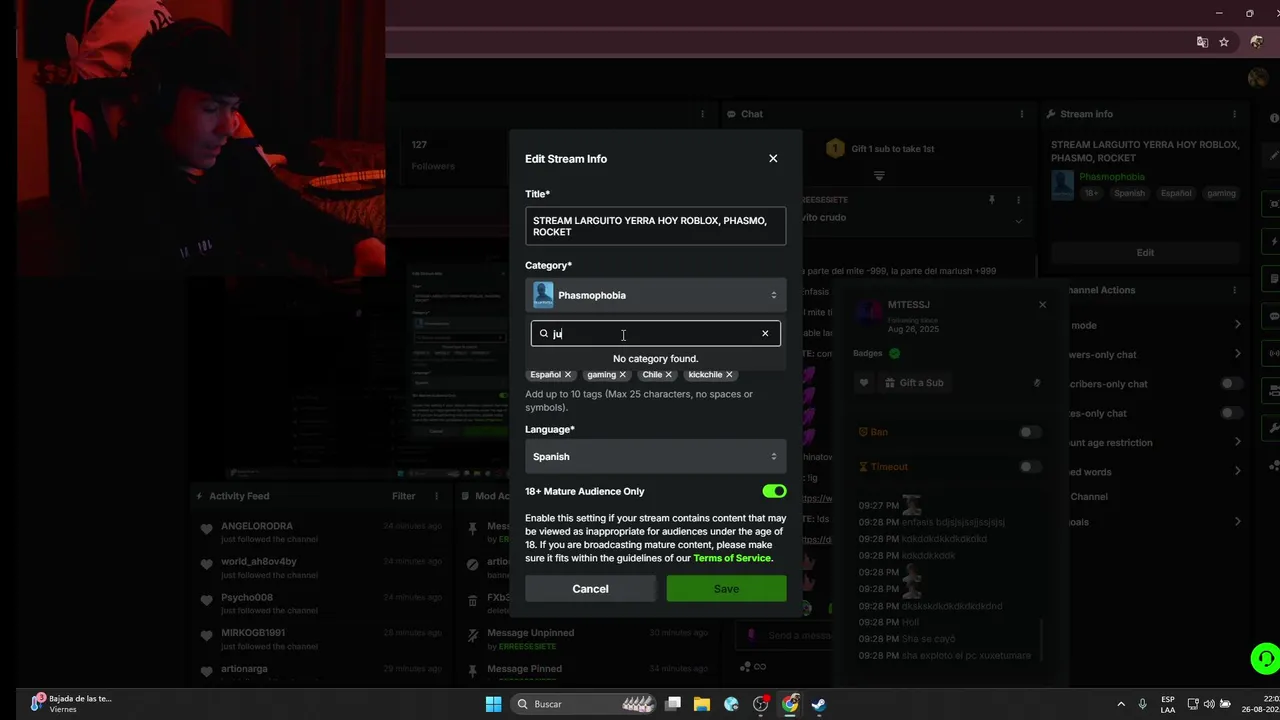Open the Channel Actions options menu
The height and width of the screenshot is (720, 1280).
click(1234, 290)
